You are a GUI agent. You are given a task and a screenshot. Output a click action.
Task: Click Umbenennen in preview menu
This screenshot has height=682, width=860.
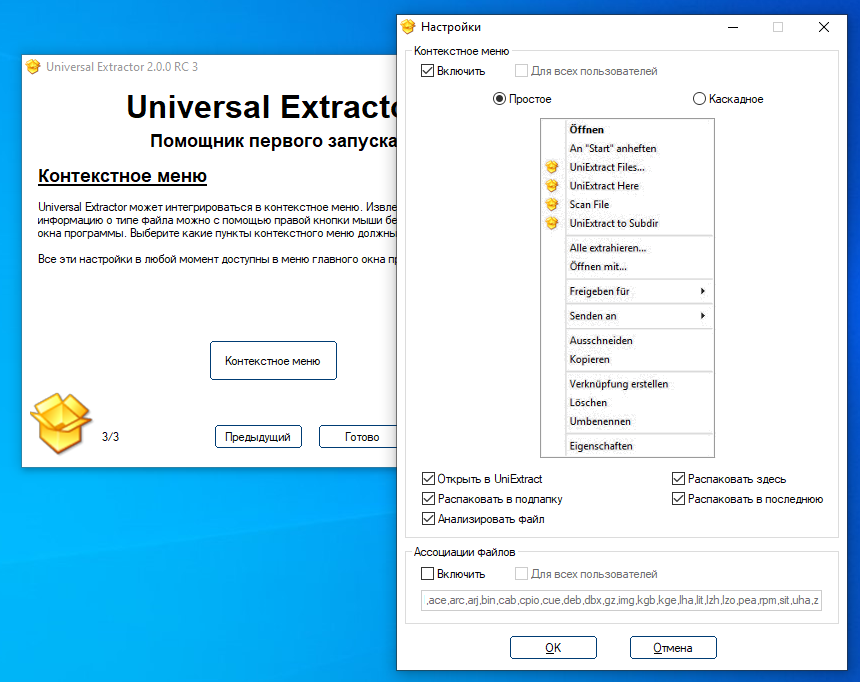click(x=600, y=421)
